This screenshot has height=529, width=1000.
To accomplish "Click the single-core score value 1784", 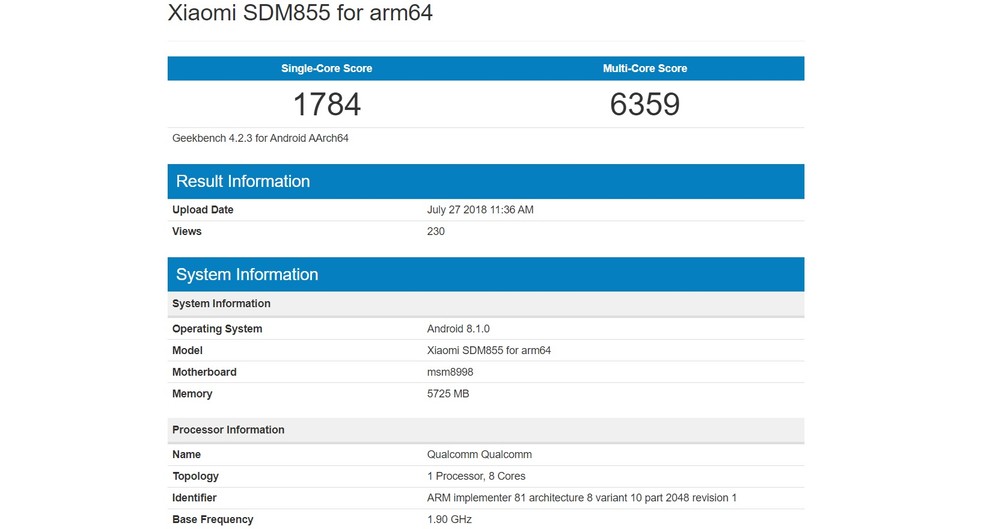I will (327, 104).
